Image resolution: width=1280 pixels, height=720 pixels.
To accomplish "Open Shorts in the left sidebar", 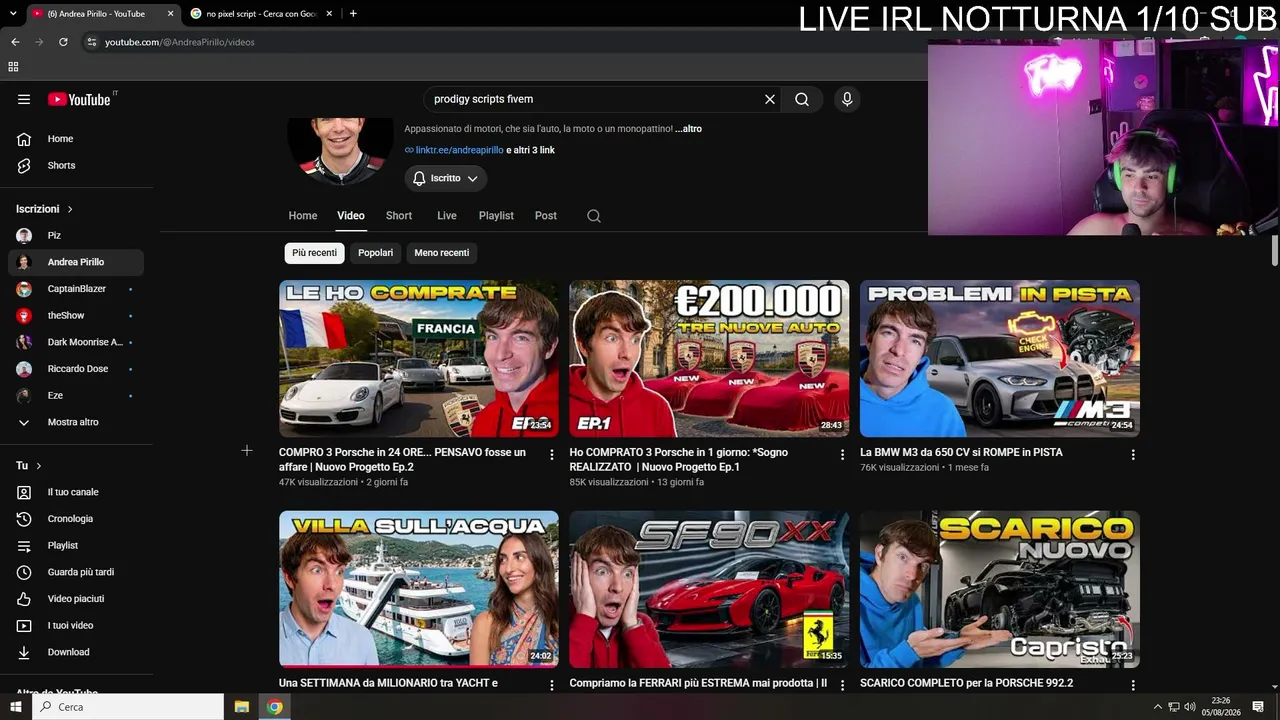I will 76,166.
